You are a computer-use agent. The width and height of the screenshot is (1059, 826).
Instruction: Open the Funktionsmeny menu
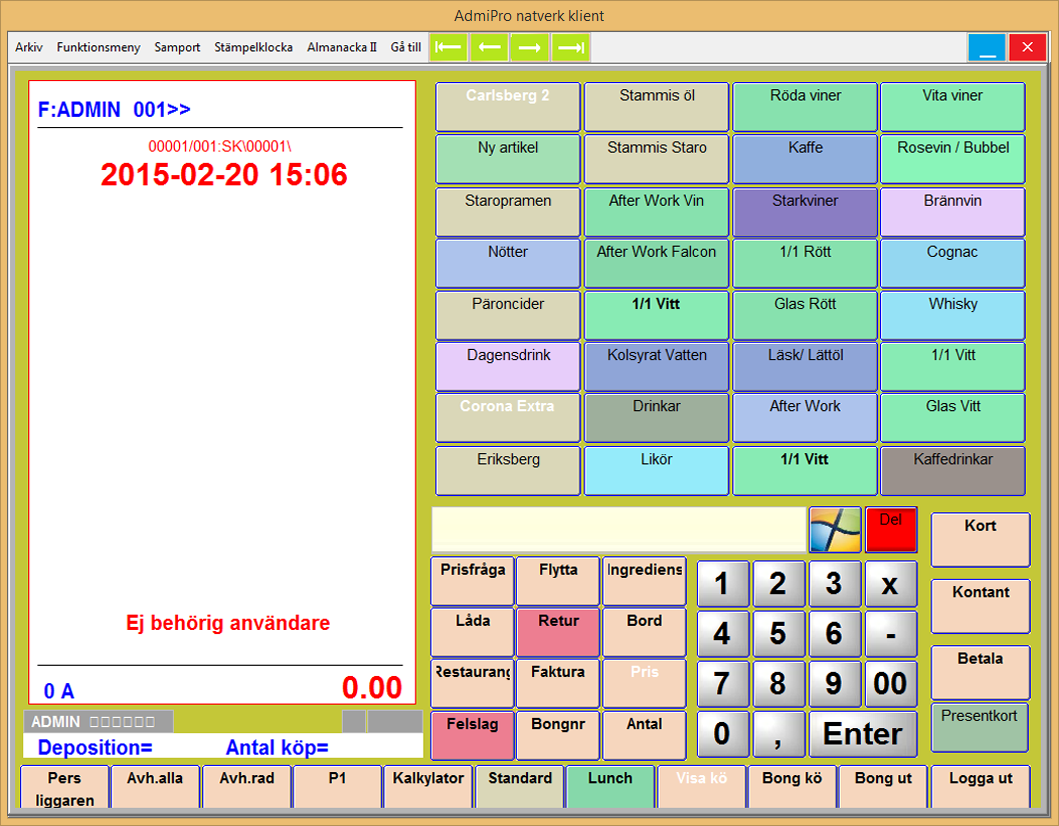tap(98, 47)
